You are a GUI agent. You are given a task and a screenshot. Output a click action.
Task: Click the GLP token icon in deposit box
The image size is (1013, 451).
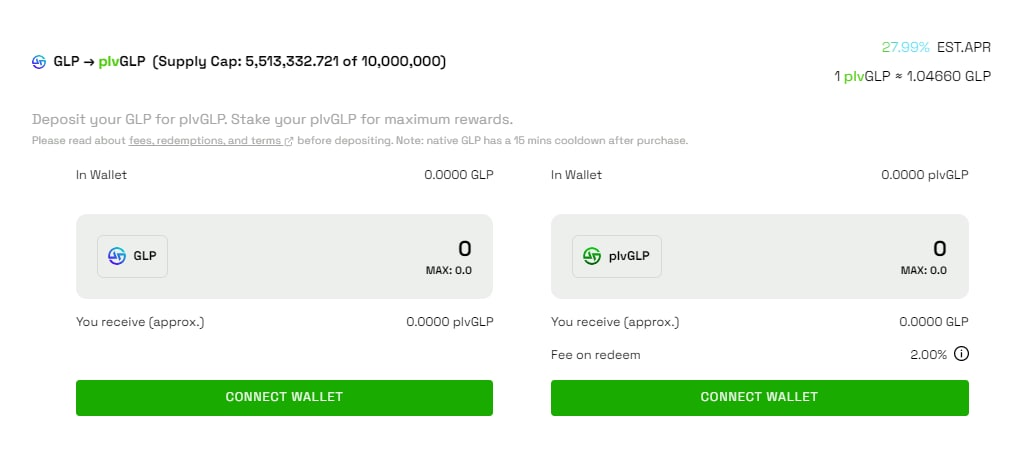coord(117,256)
